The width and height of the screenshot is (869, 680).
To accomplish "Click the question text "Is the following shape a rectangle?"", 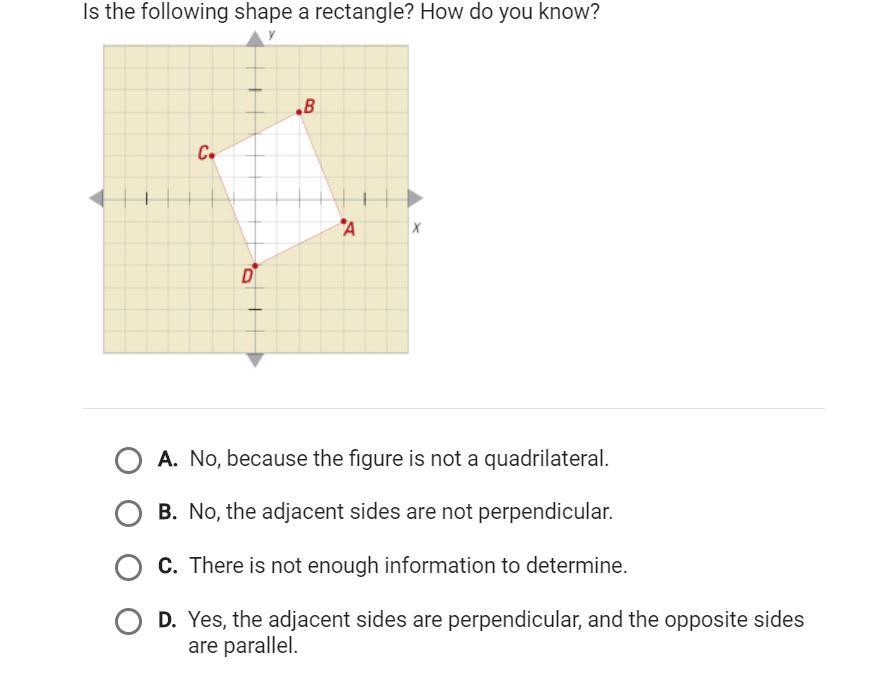I will (249, 13).
